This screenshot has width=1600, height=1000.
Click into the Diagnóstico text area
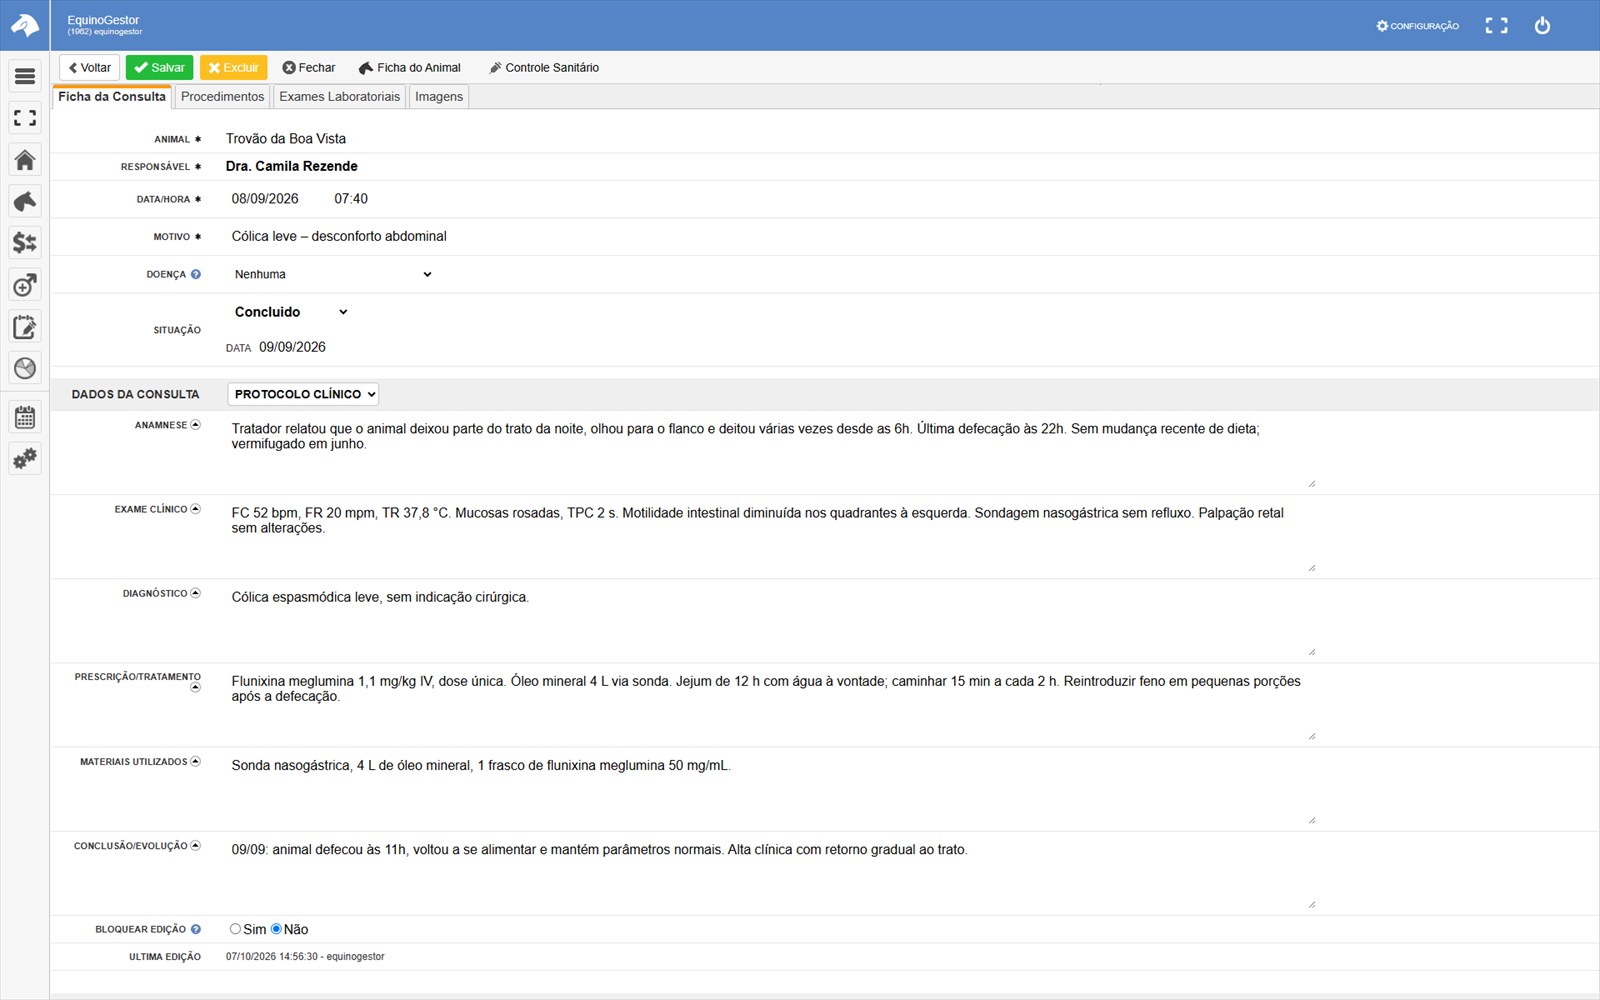tap(771, 620)
